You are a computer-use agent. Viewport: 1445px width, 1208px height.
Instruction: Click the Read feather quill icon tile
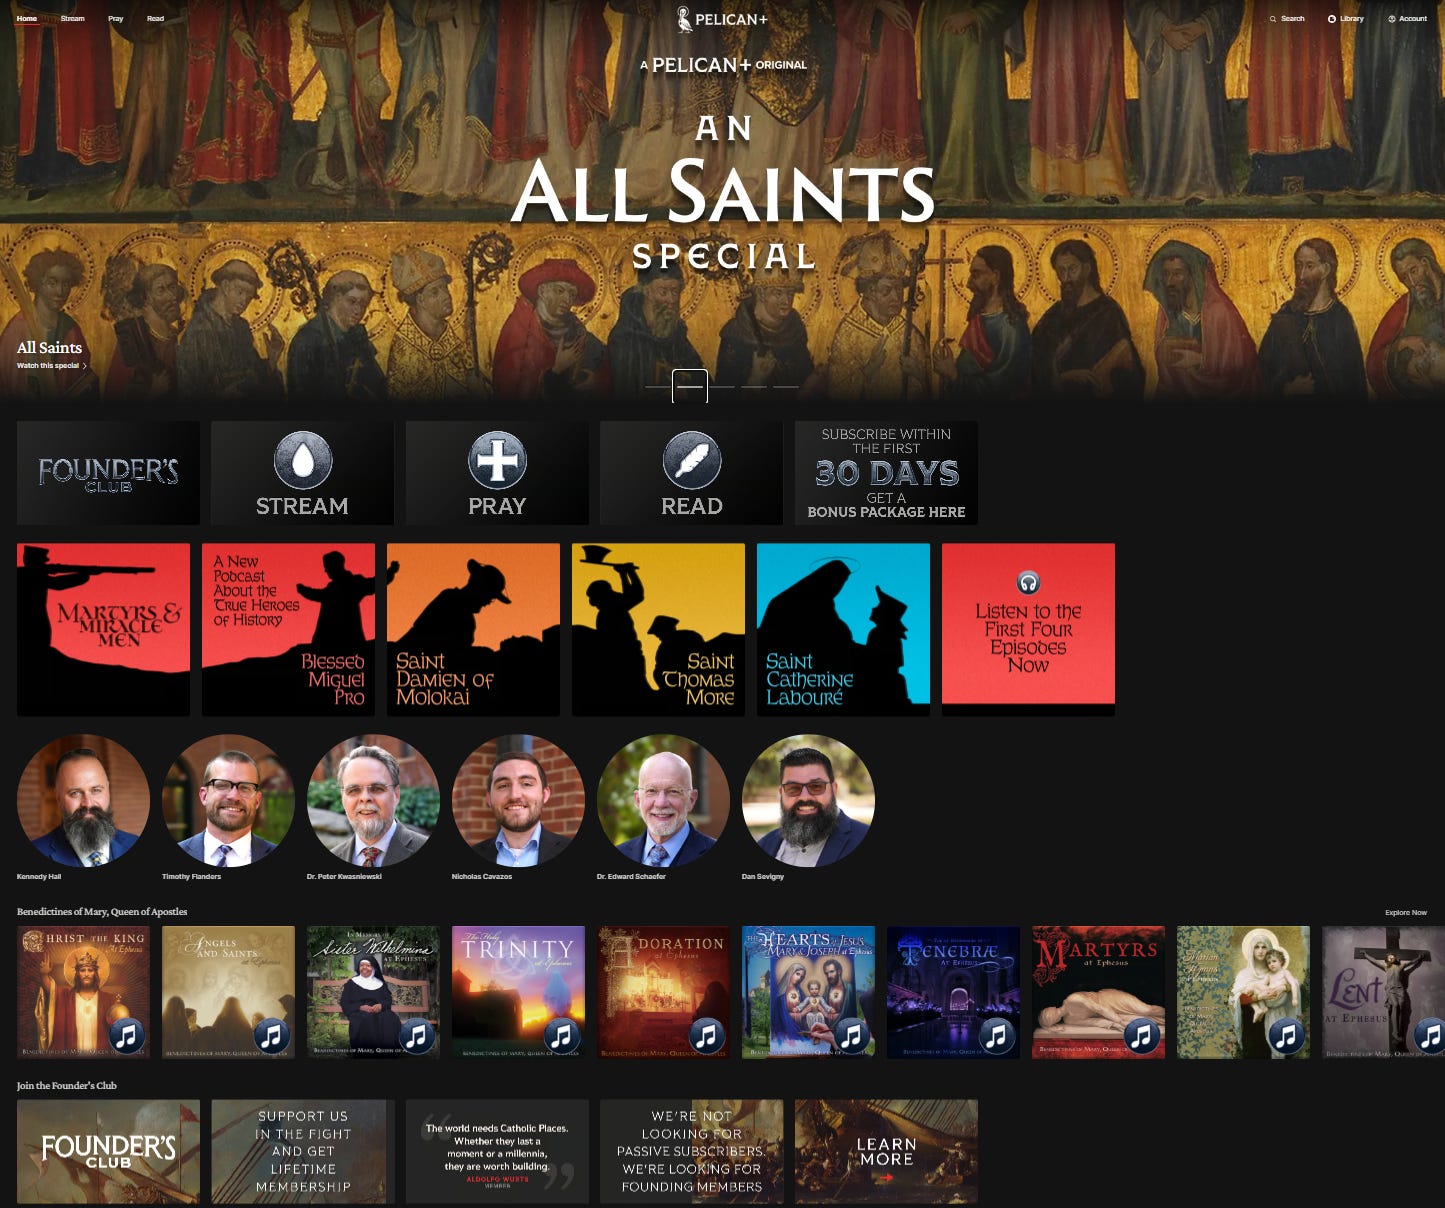691,473
